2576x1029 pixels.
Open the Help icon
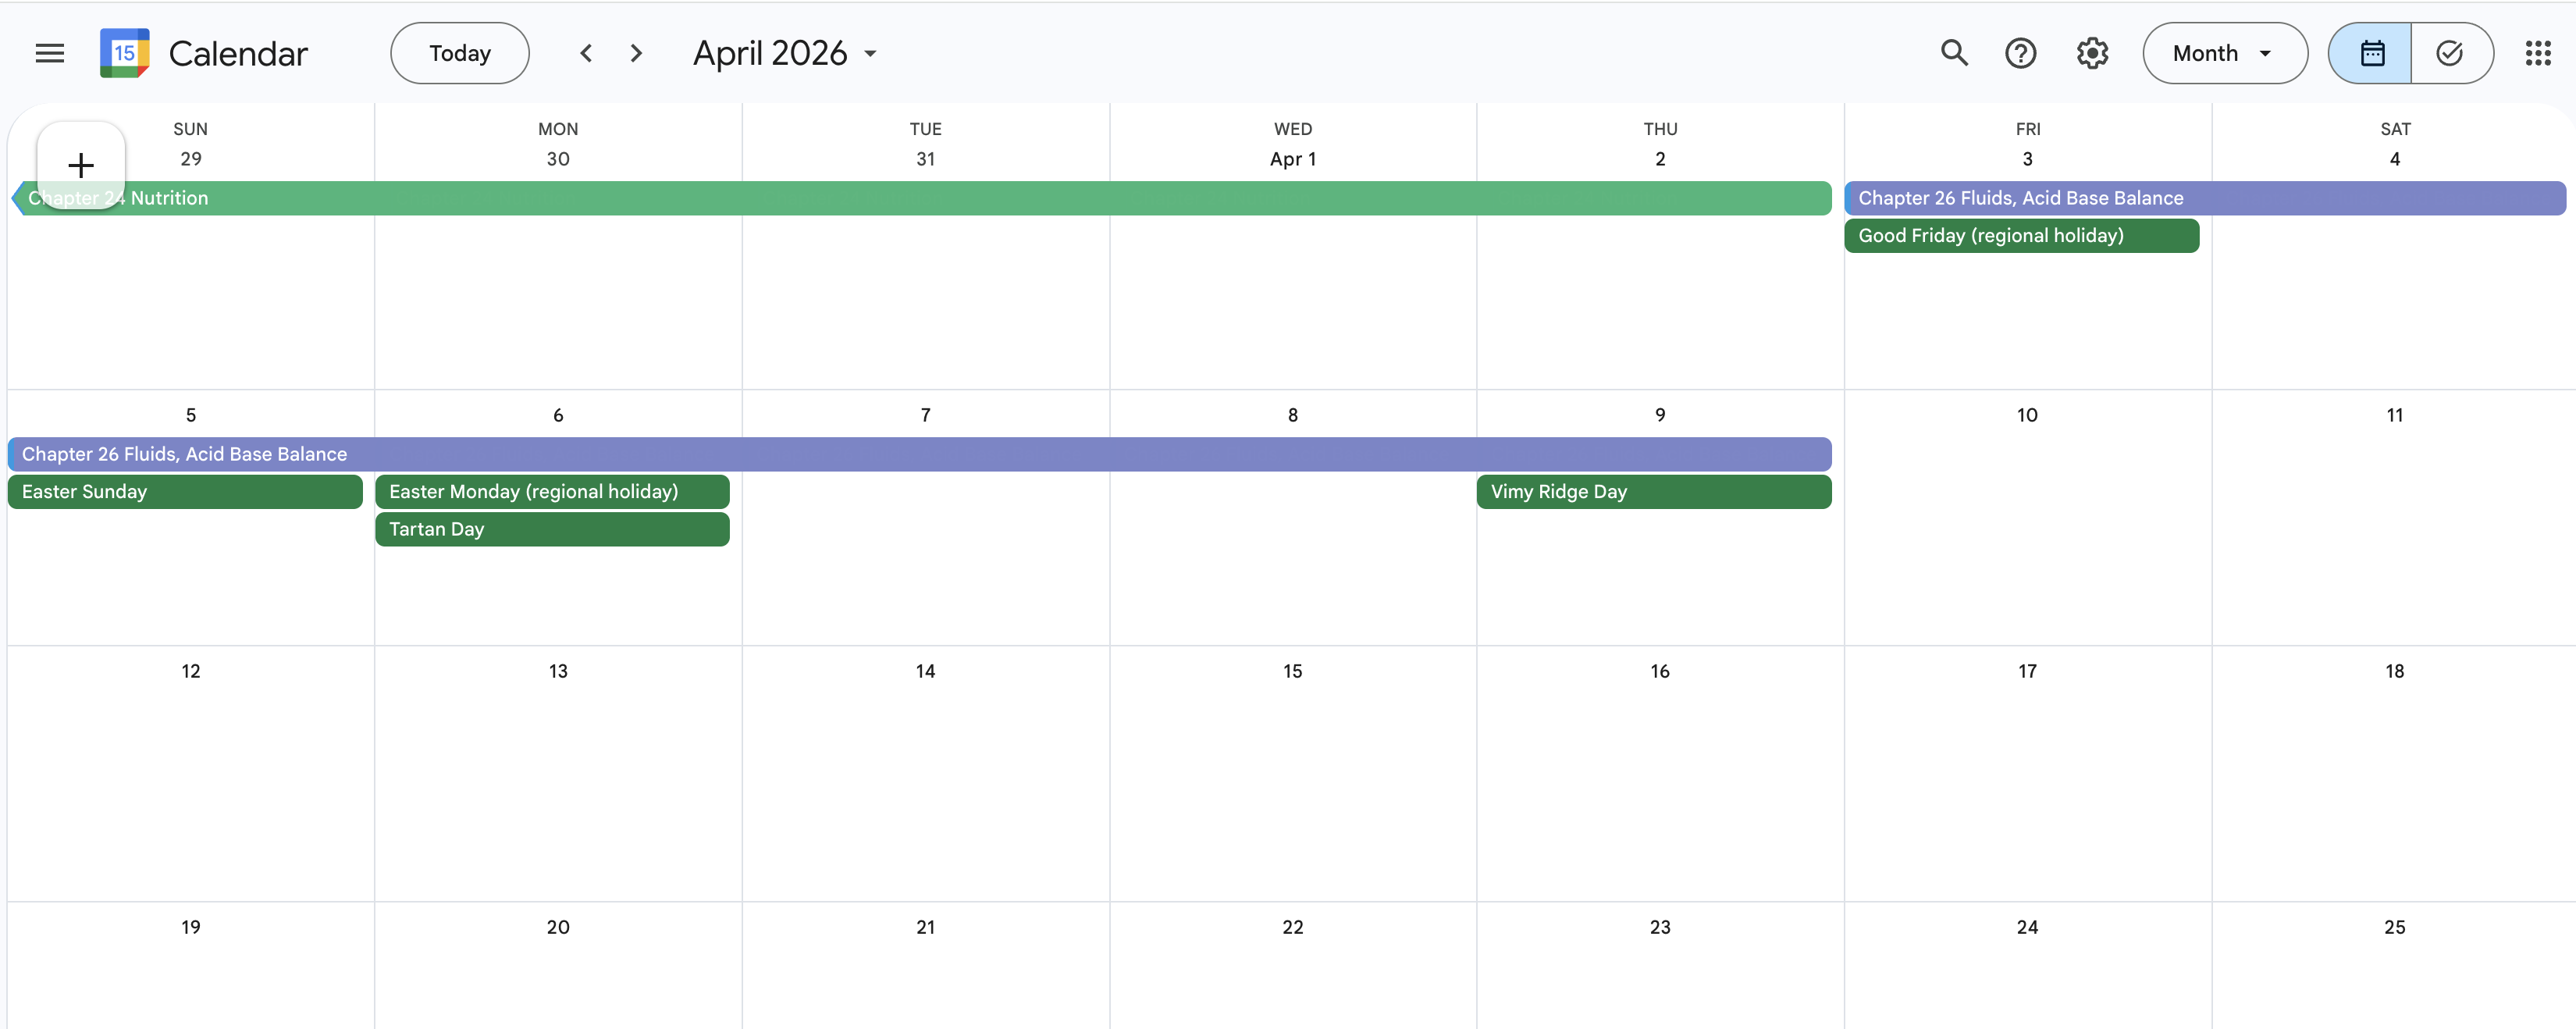[x=2022, y=53]
